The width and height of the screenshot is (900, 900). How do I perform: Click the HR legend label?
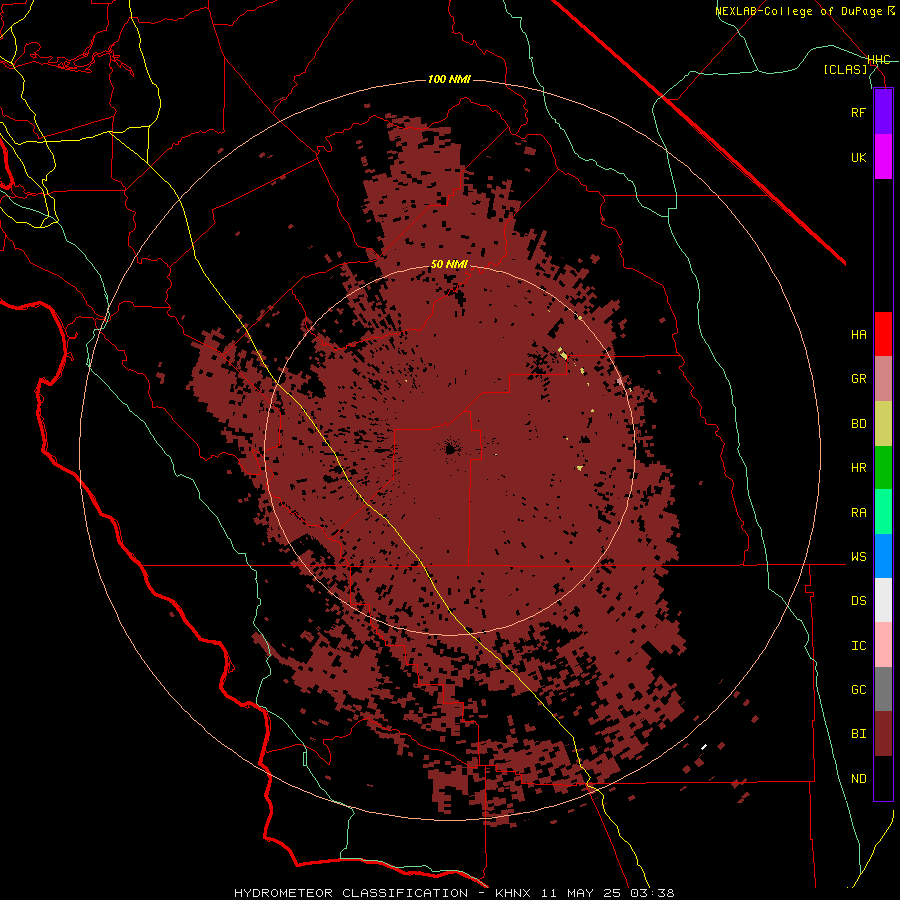coord(858,468)
